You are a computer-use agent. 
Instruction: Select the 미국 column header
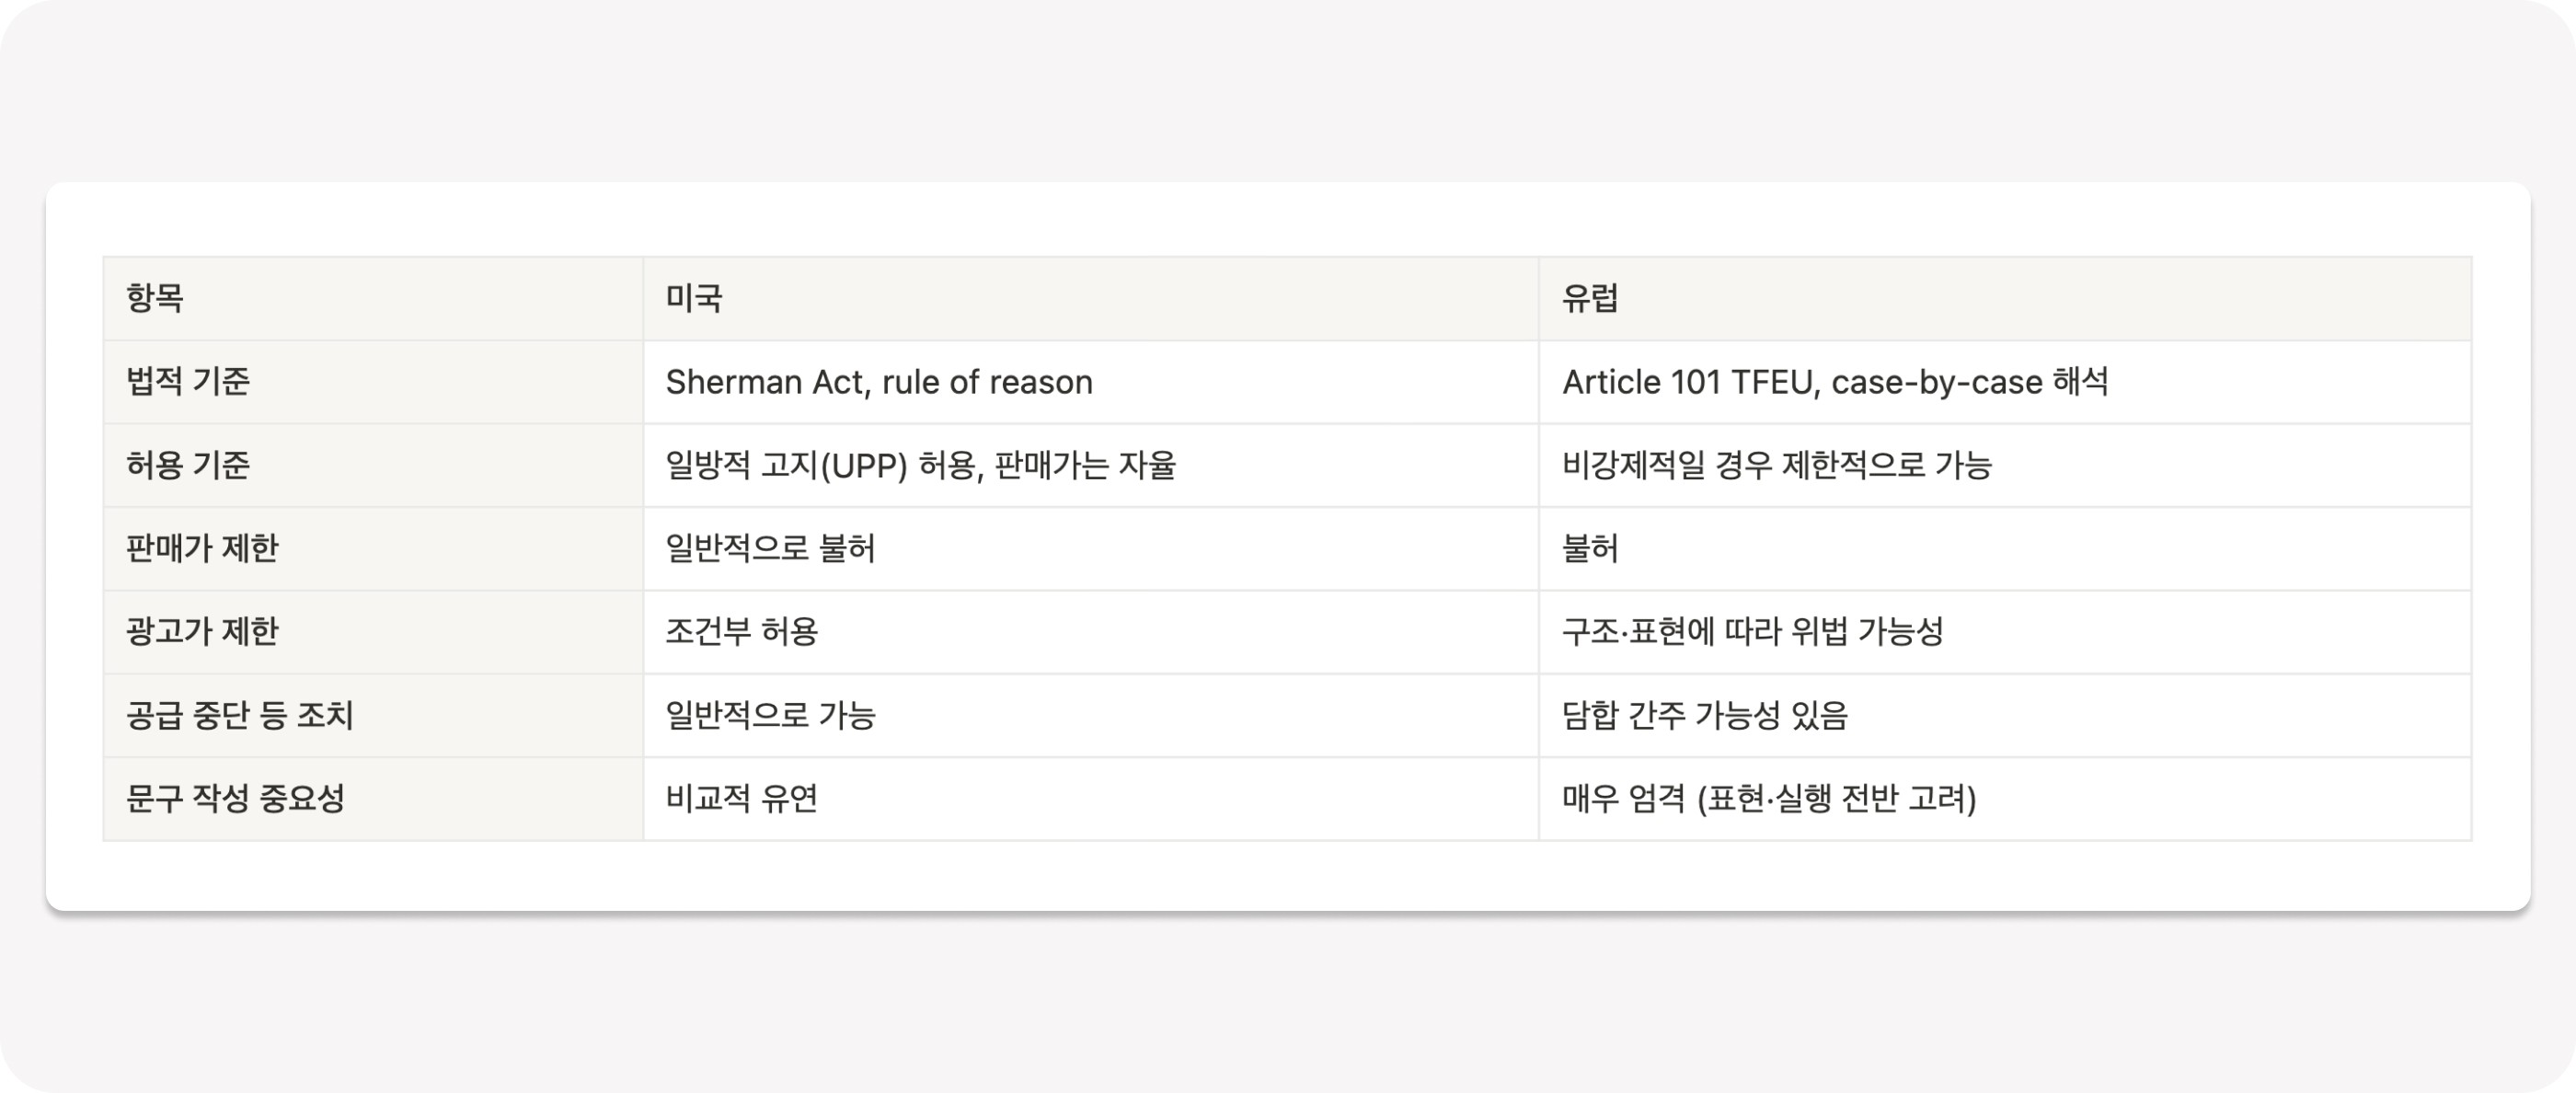(1091, 298)
